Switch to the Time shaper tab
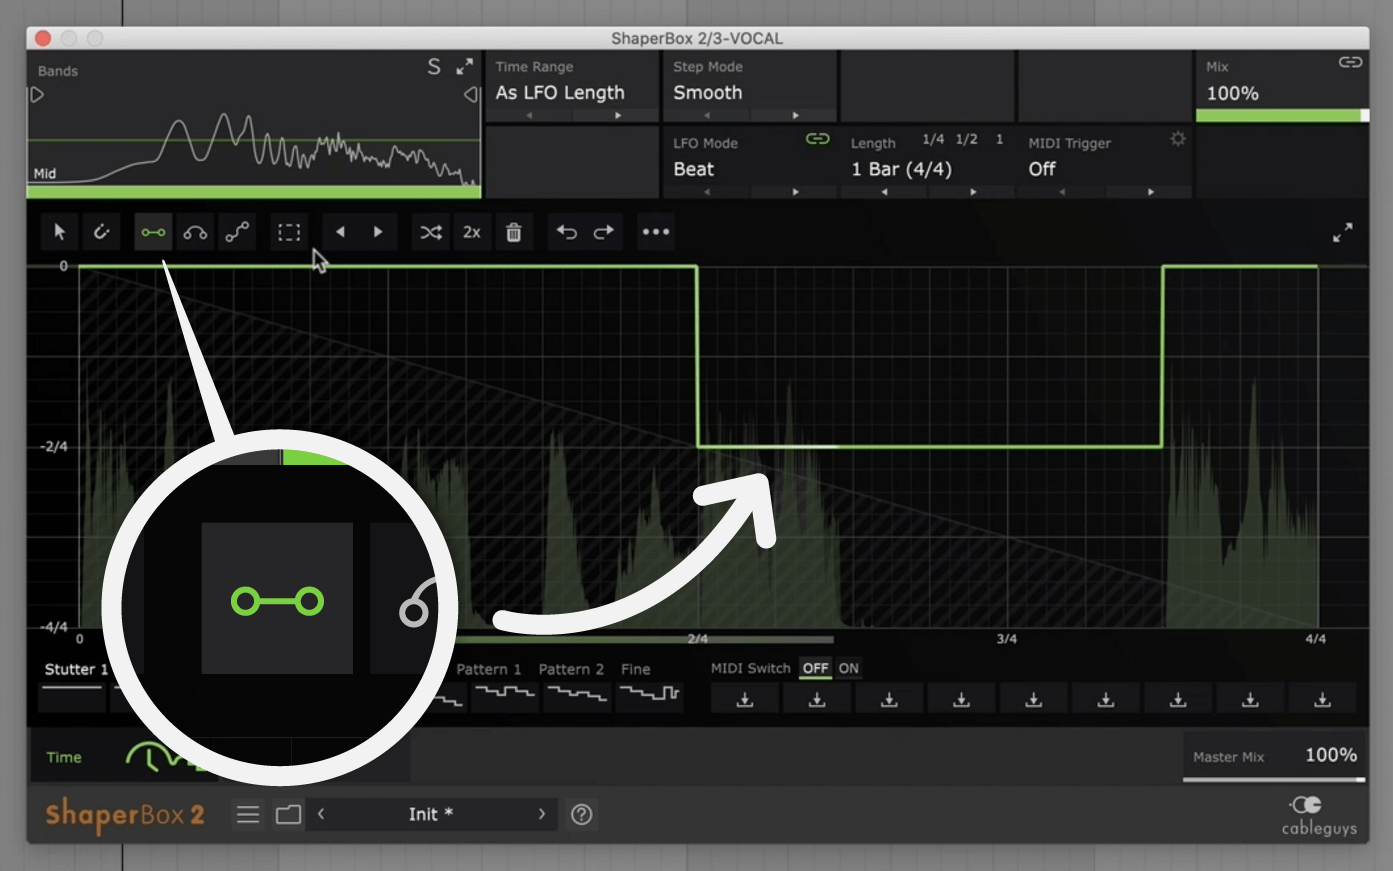 [64, 758]
